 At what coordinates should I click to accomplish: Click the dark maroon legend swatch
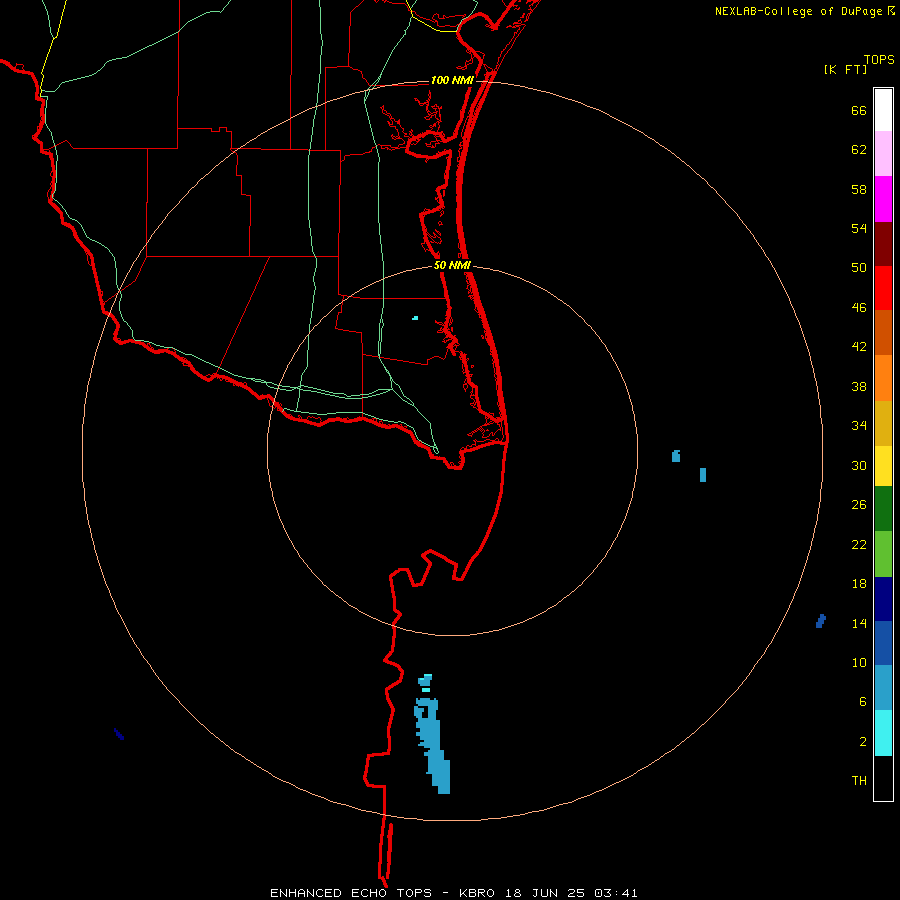[883, 244]
